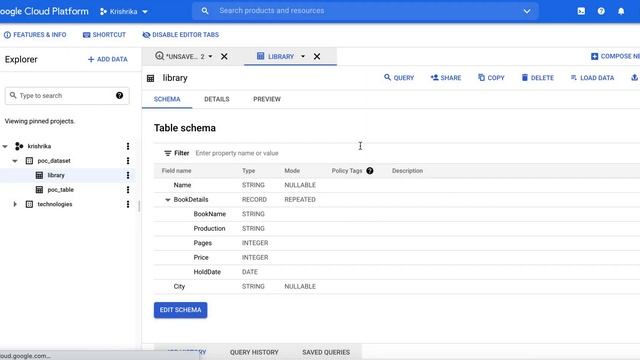This screenshot has width=640, height=360.
Task: Switch to the Schema tab
Action: (167, 99)
